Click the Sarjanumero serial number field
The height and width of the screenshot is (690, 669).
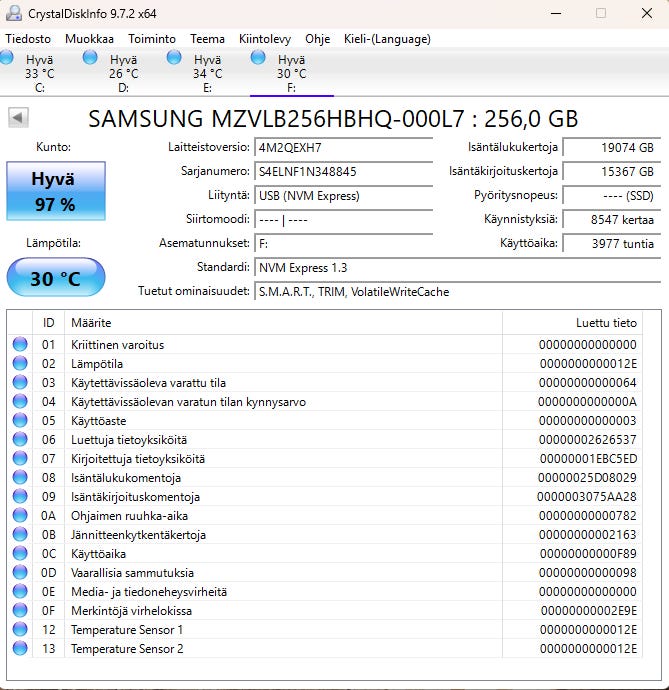coord(344,171)
